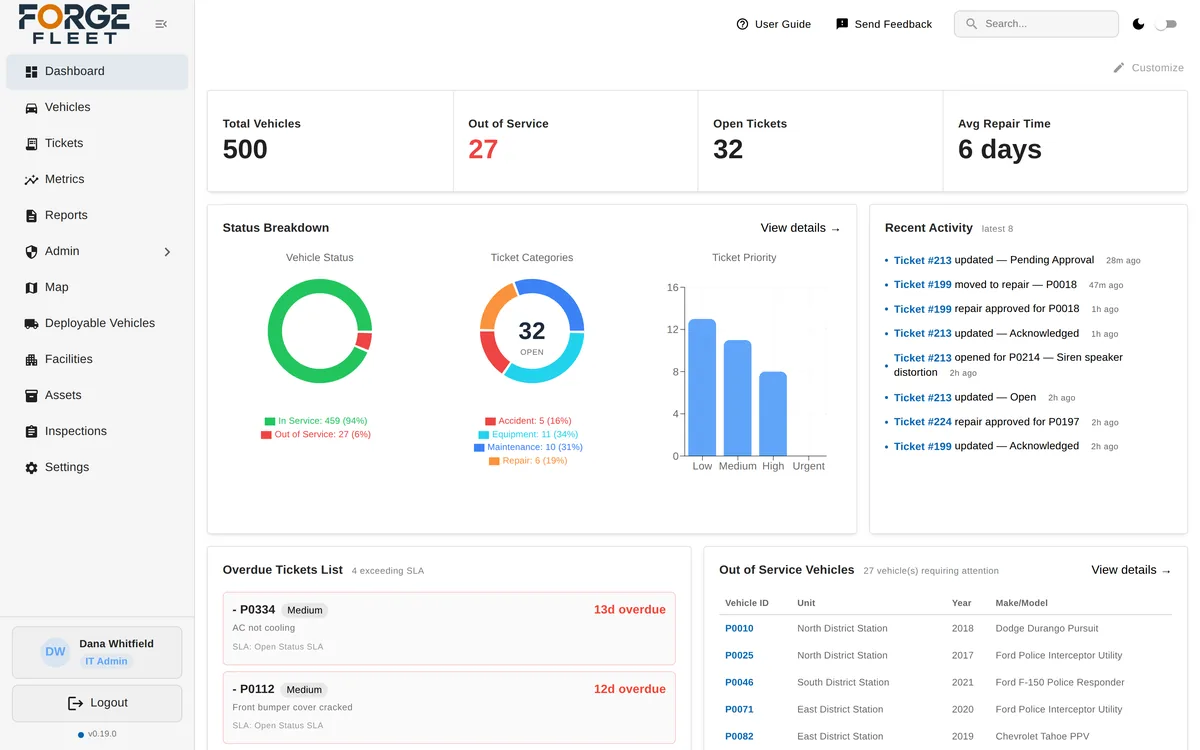
Task: Click the Search input field
Action: point(1036,24)
